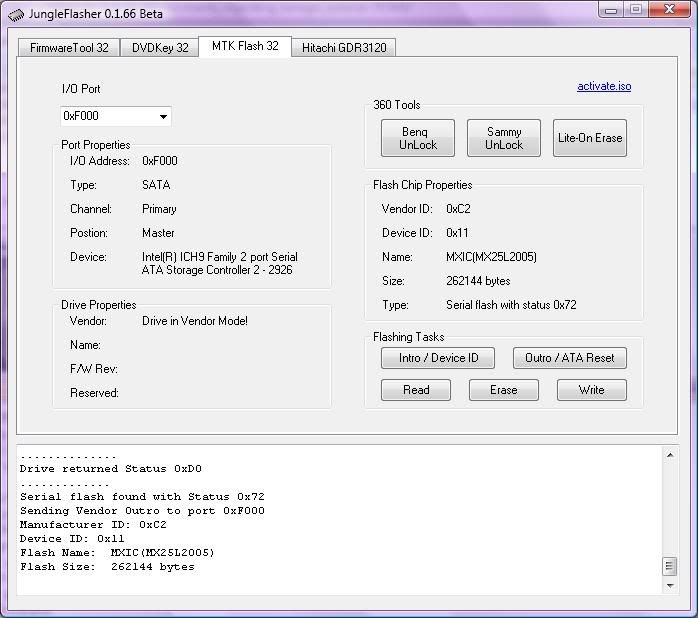The image size is (698, 618).
Task: Switch to the FirmwareTool 32 tab
Action: 69,48
